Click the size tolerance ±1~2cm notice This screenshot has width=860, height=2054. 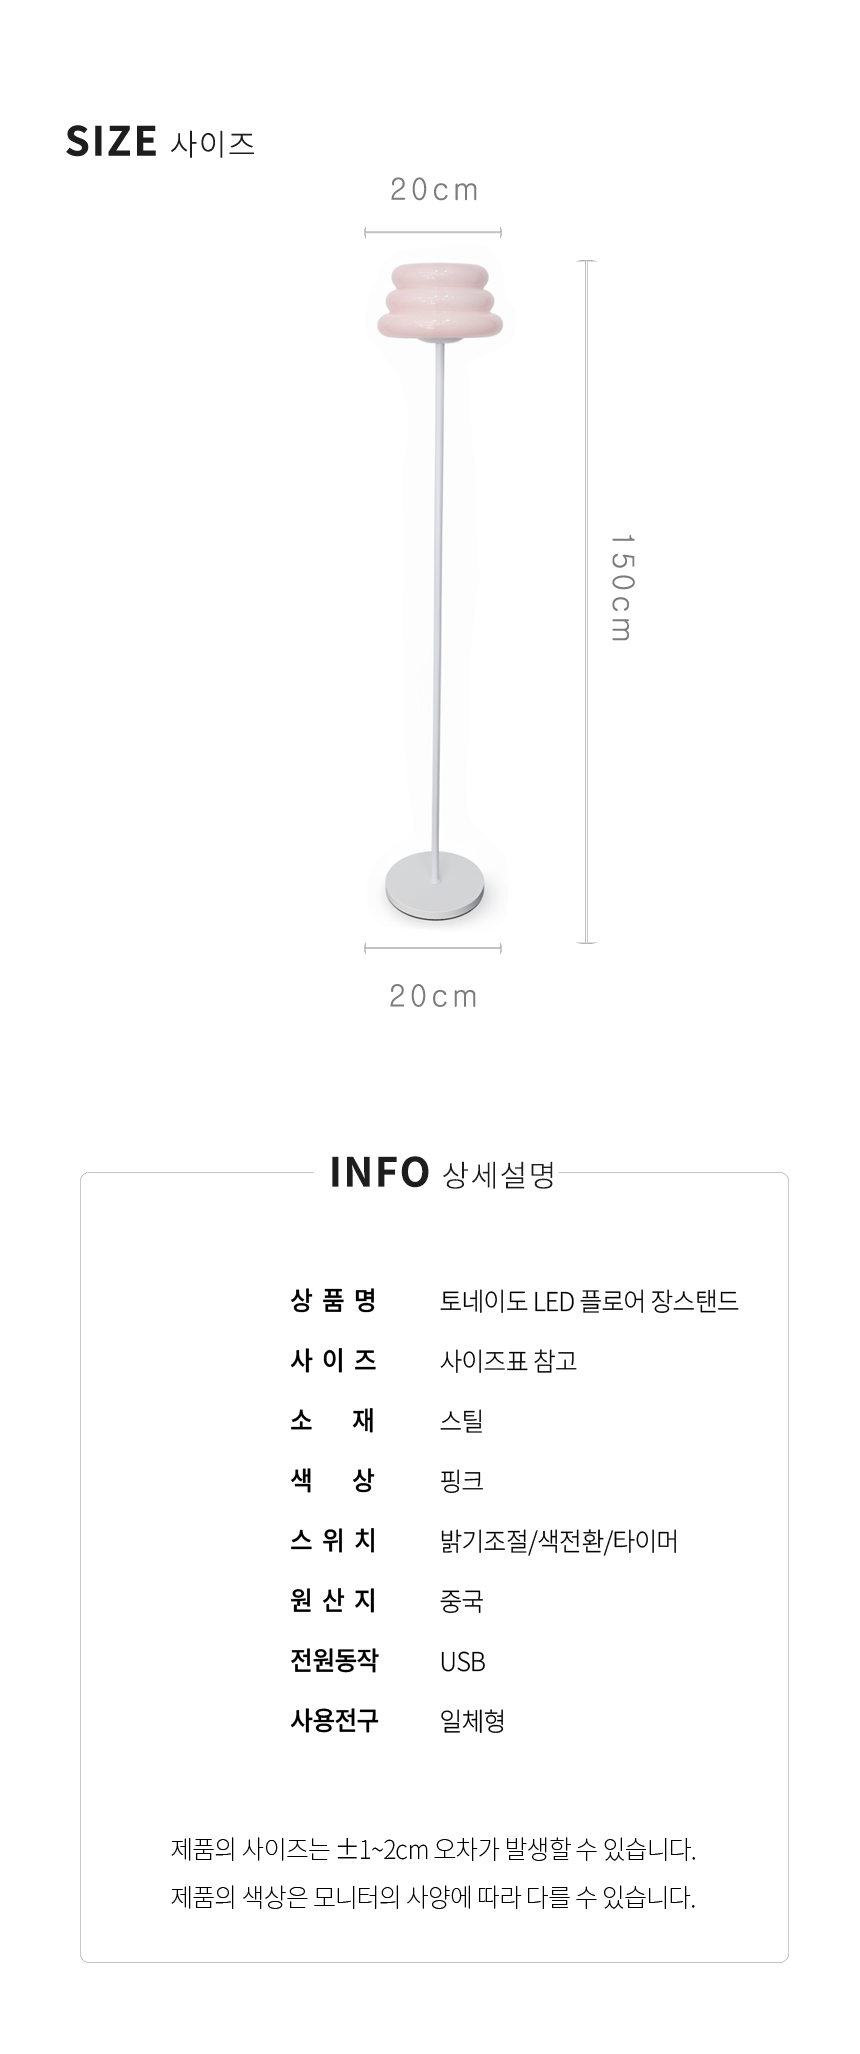click(x=433, y=1849)
